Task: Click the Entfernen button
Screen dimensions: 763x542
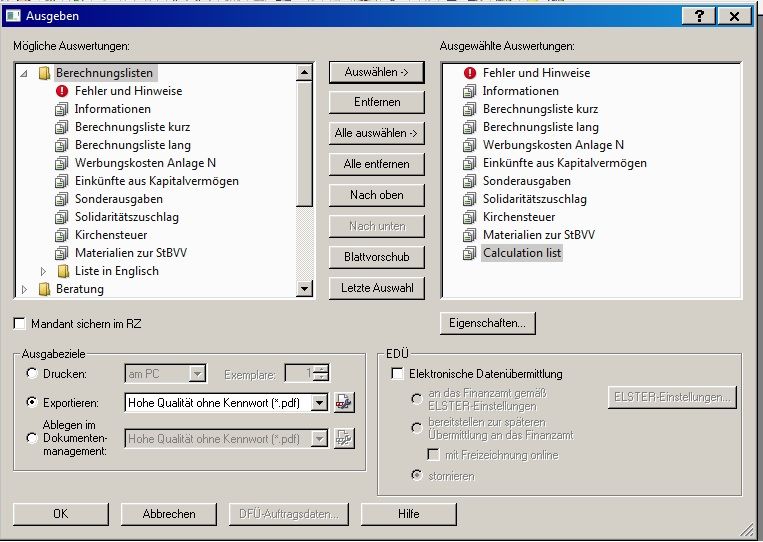Action: (x=377, y=102)
